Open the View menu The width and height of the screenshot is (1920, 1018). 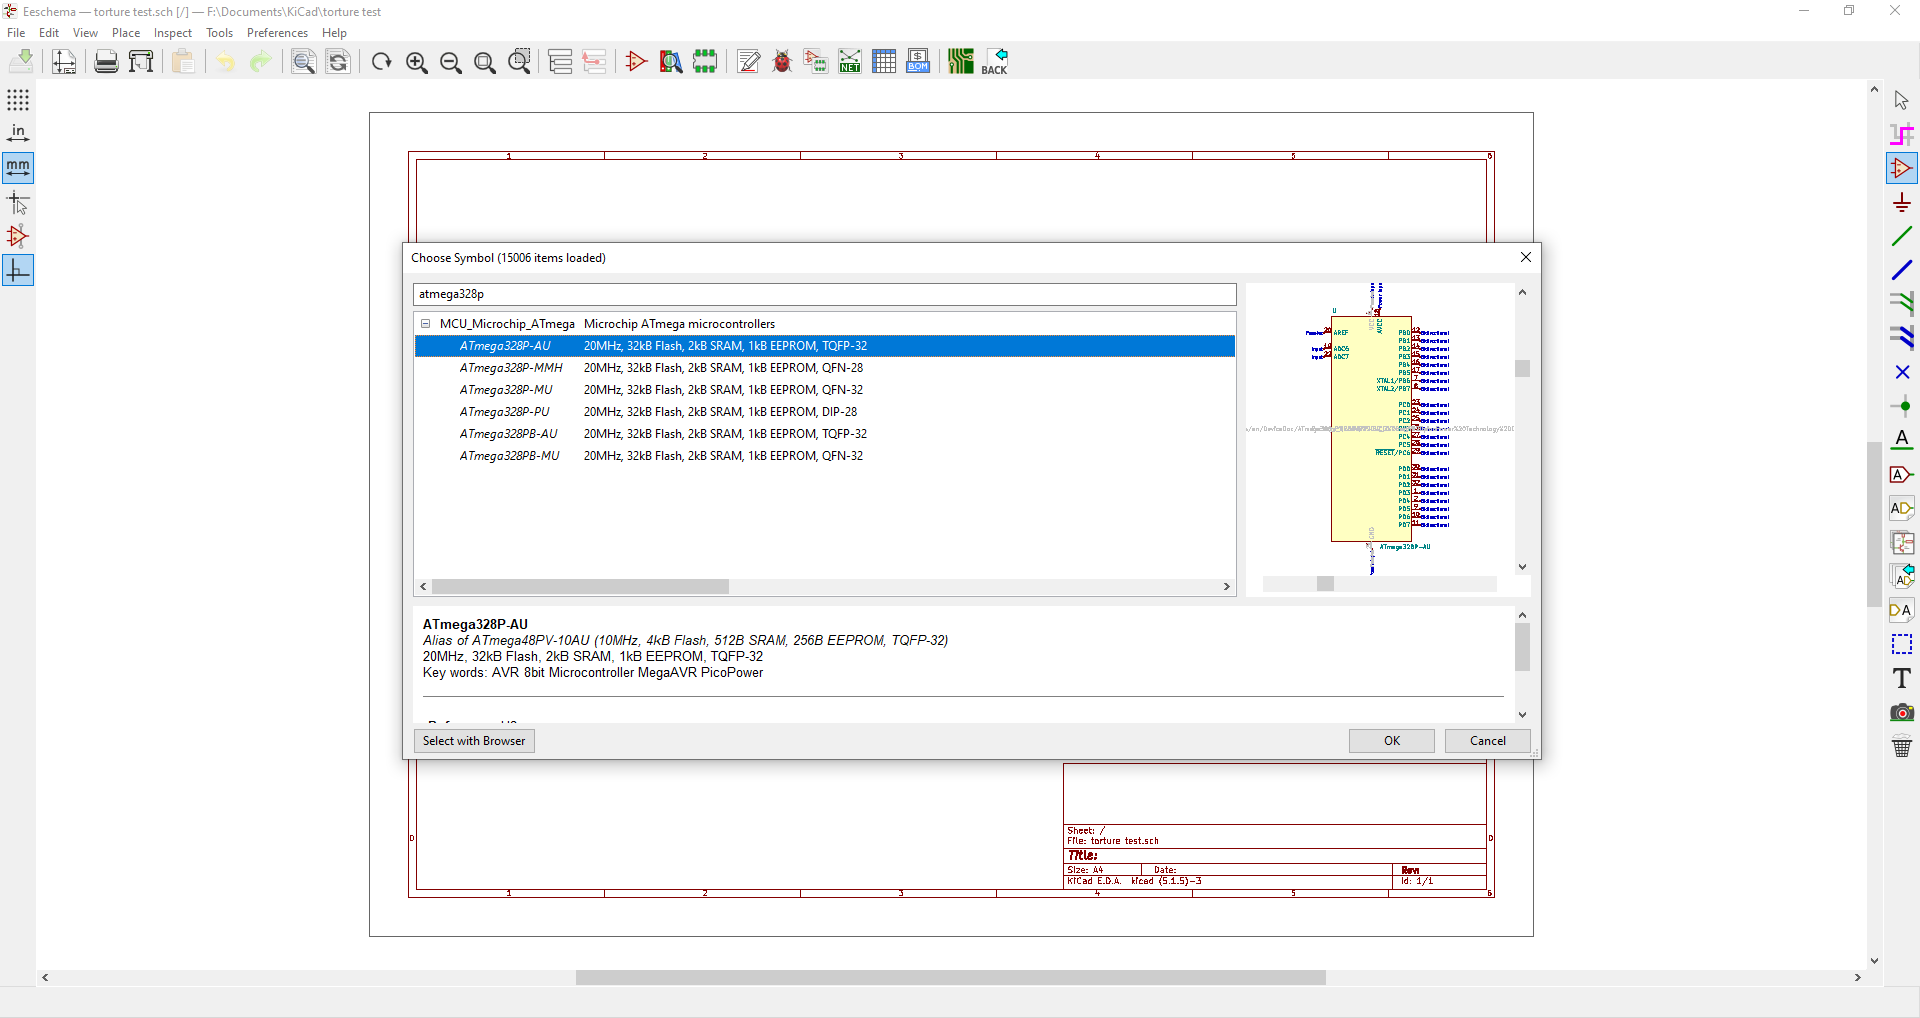tap(85, 33)
